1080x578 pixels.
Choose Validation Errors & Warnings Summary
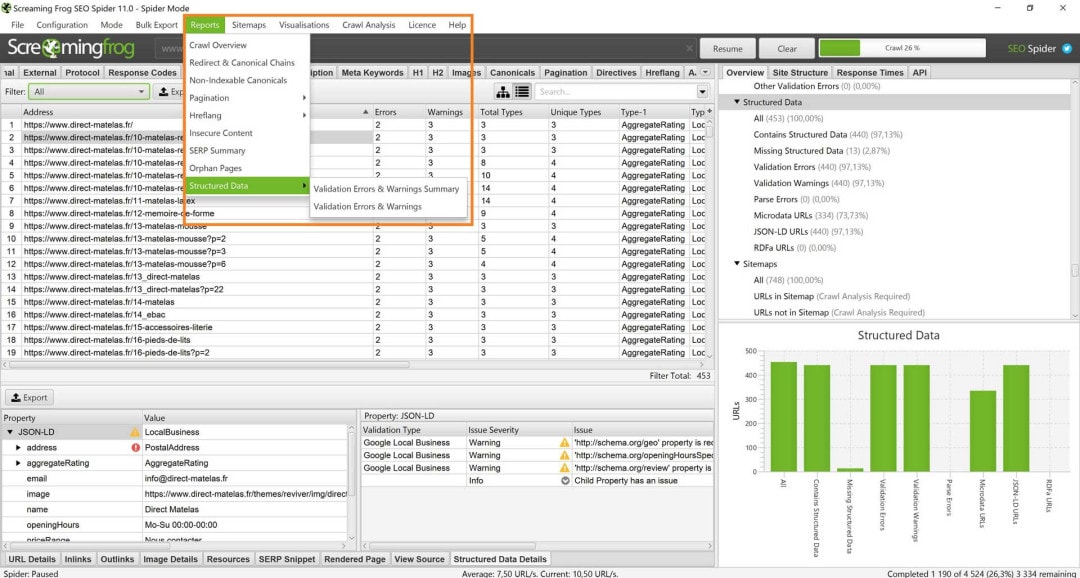point(386,189)
